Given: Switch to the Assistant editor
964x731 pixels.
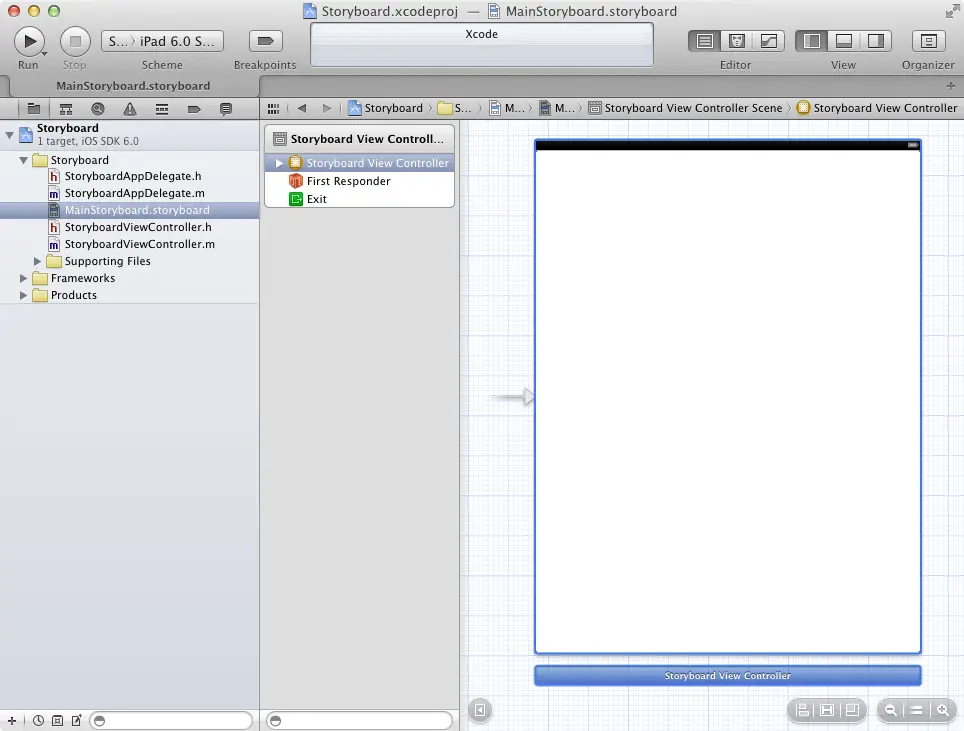Looking at the screenshot, I should [737, 41].
